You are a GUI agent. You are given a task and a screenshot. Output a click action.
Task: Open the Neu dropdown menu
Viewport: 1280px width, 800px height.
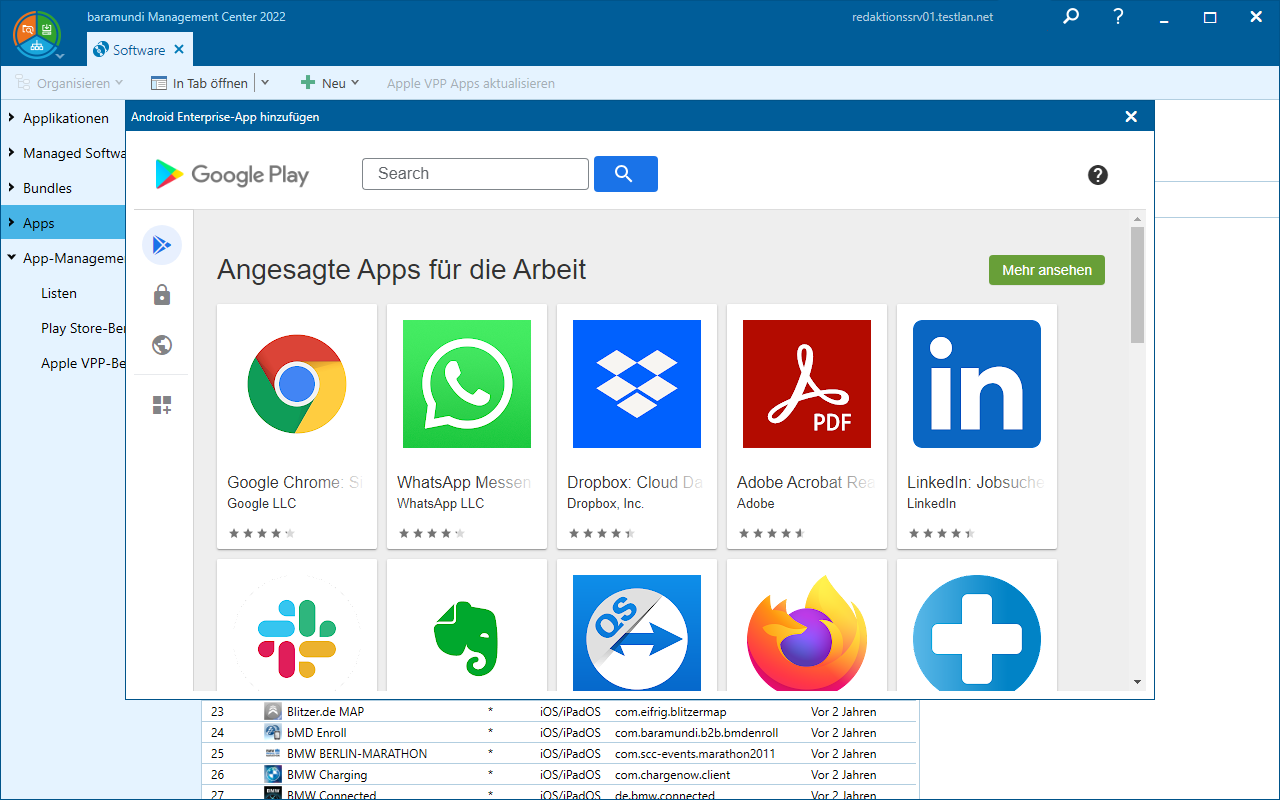[x=331, y=83]
